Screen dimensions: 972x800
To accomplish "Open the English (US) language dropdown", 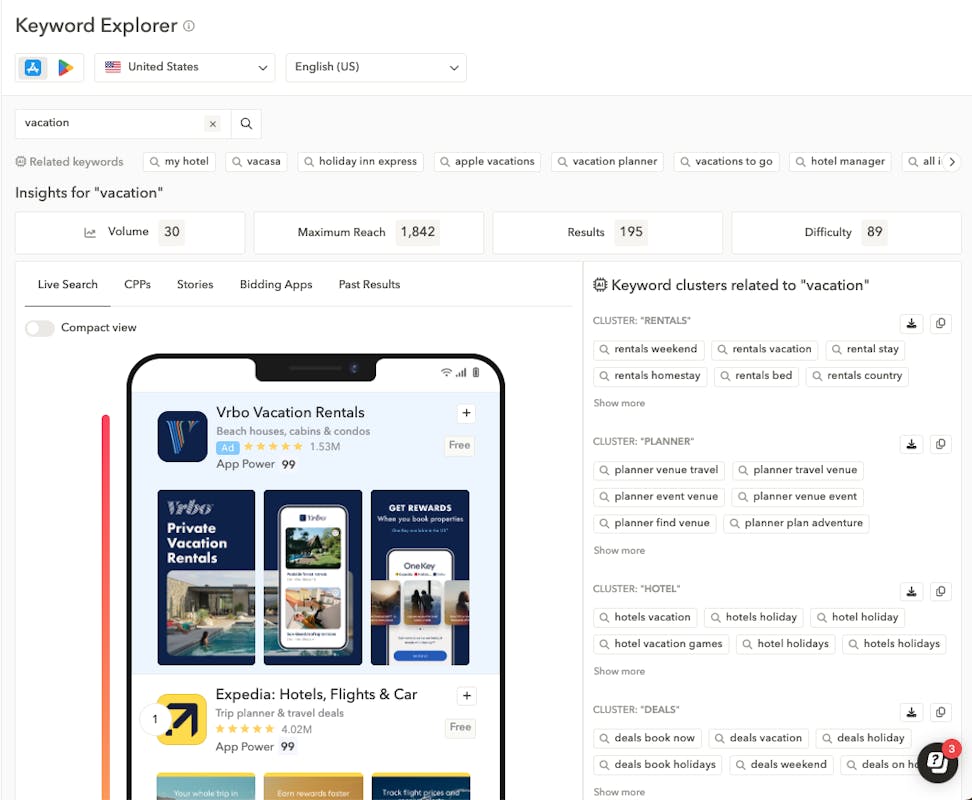I will click(x=376, y=67).
